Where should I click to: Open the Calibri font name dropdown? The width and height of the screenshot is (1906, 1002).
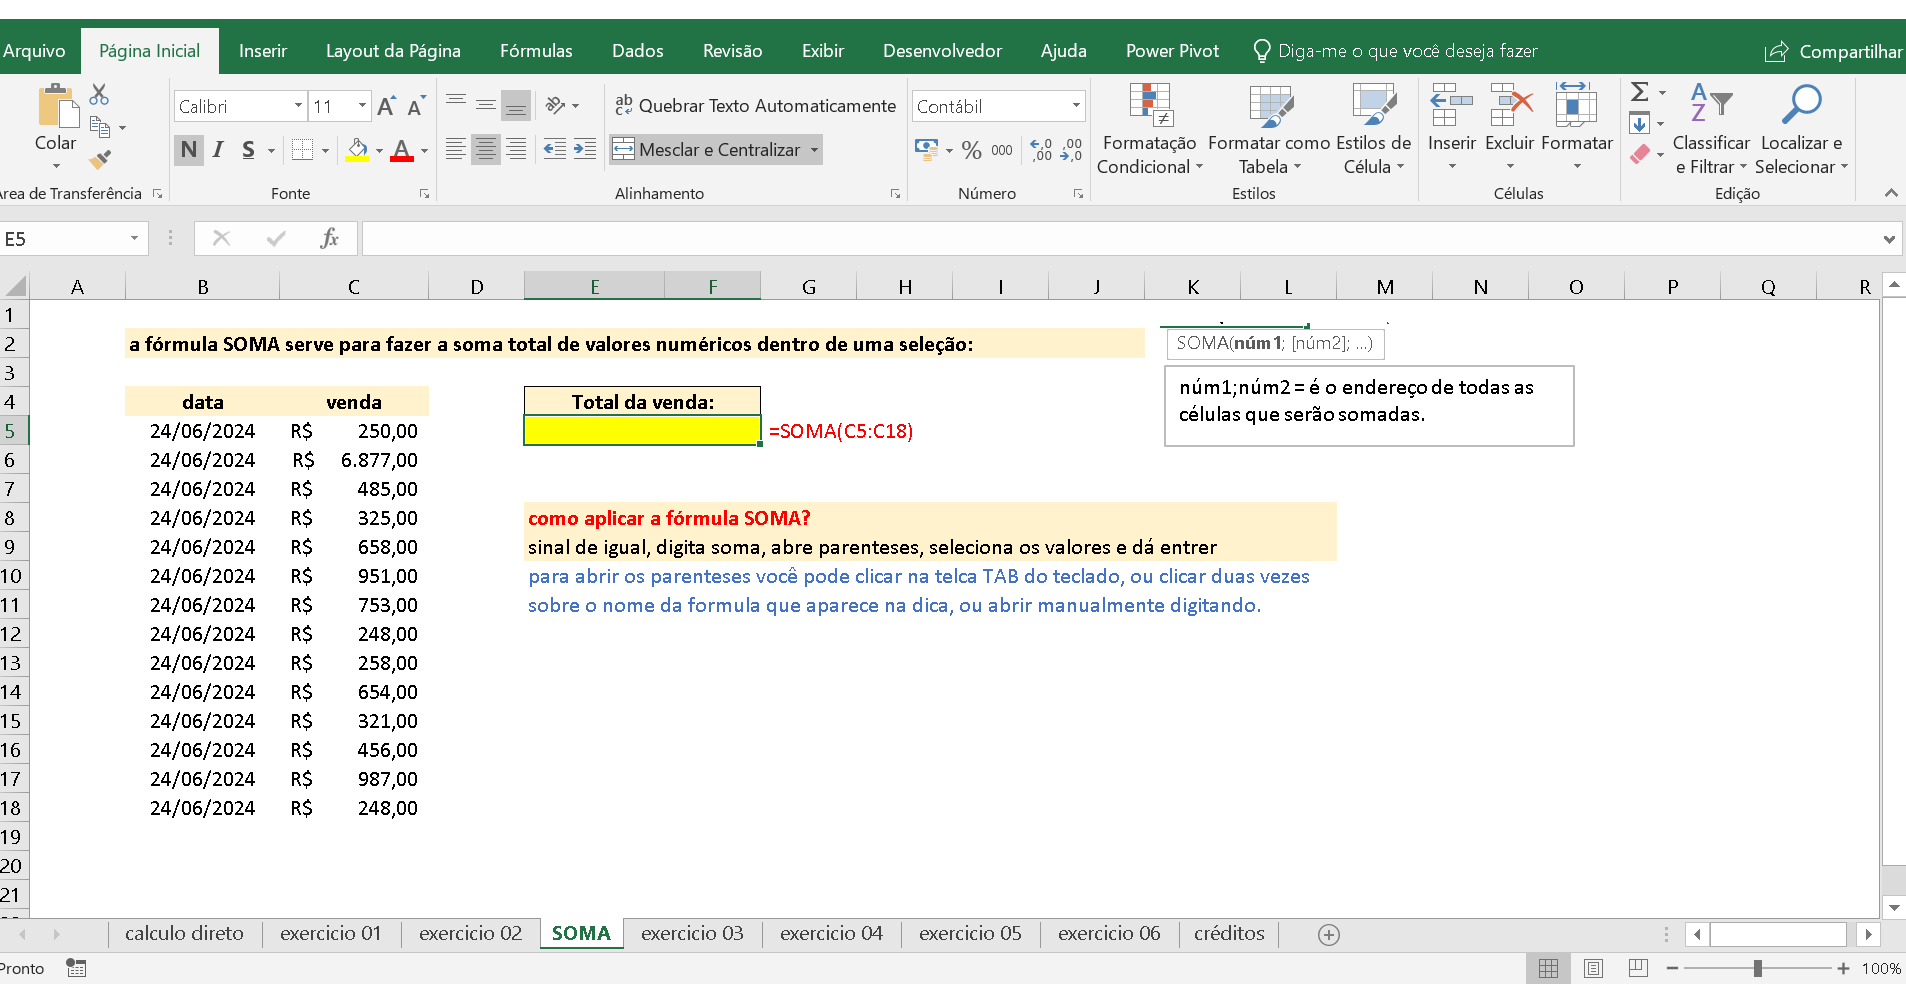point(298,106)
